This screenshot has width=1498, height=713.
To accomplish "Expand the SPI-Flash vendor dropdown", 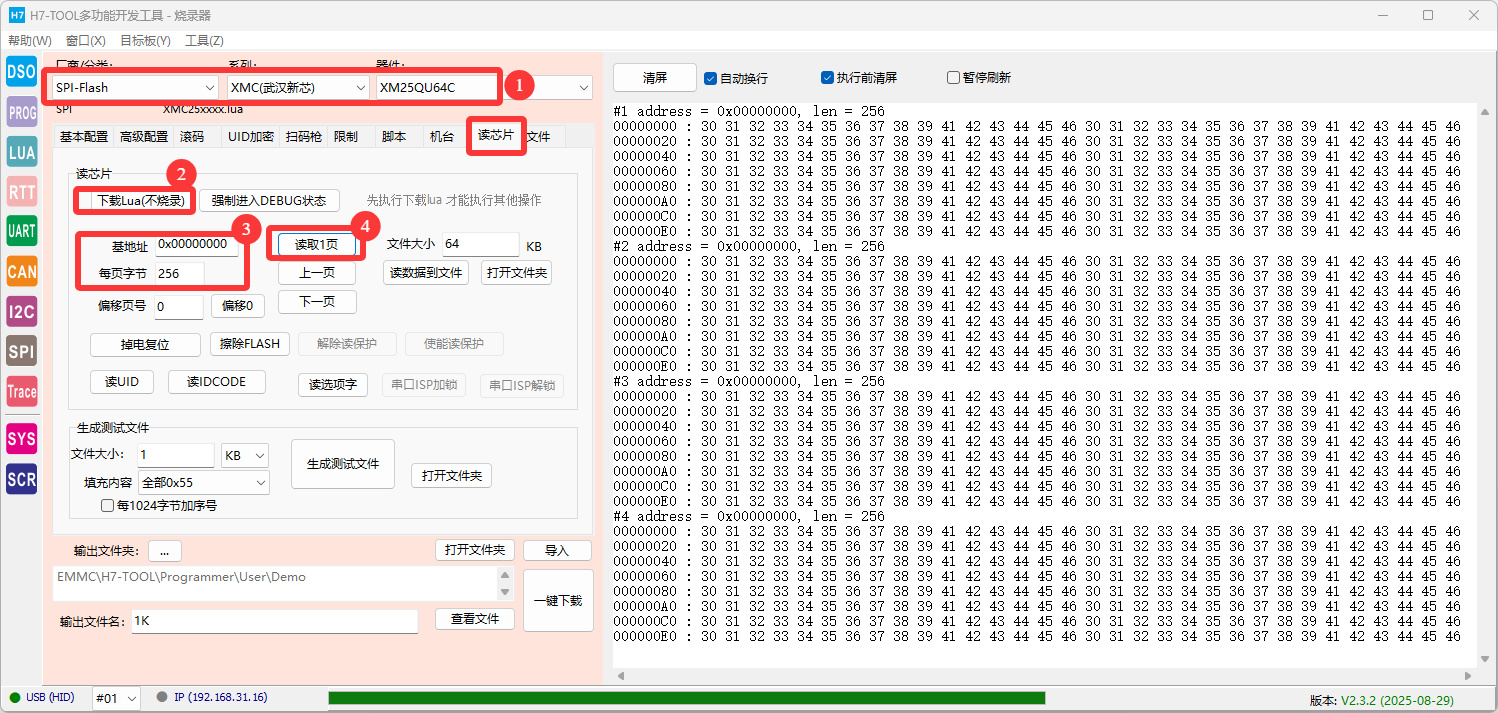I will (x=135, y=88).
